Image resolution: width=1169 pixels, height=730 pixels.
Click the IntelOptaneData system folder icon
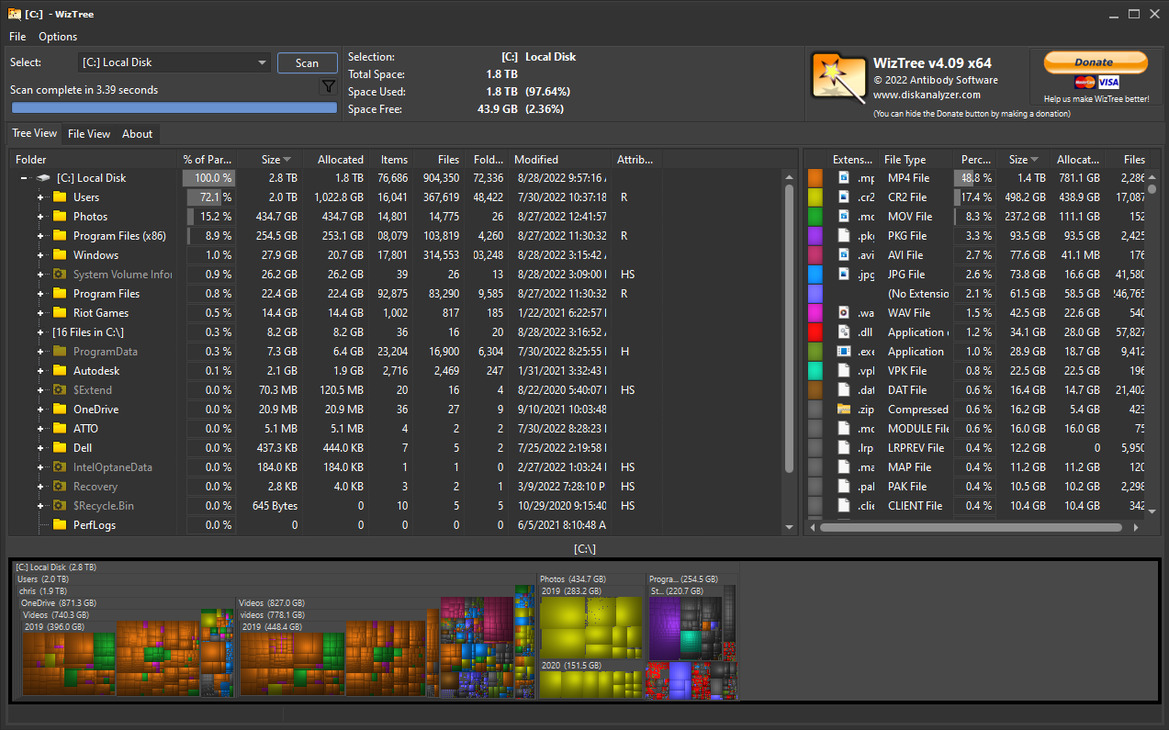(60, 467)
